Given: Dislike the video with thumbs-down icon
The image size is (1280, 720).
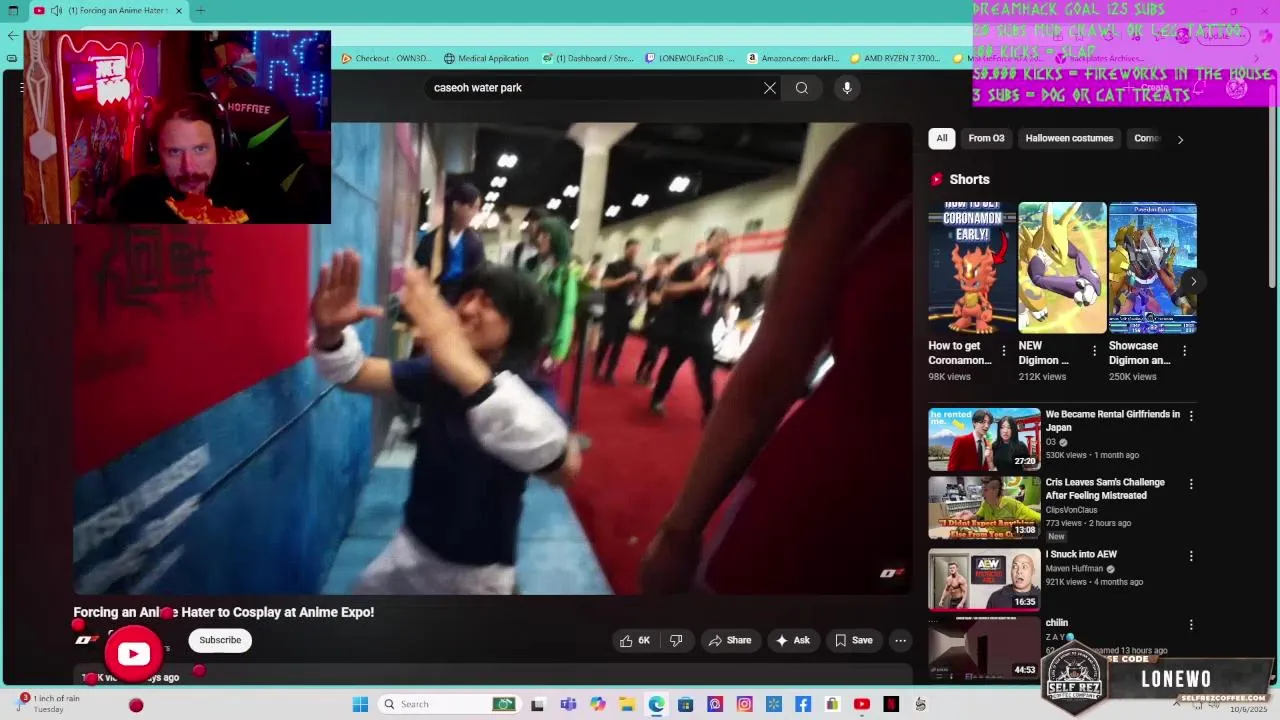Looking at the screenshot, I should pos(676,640).
